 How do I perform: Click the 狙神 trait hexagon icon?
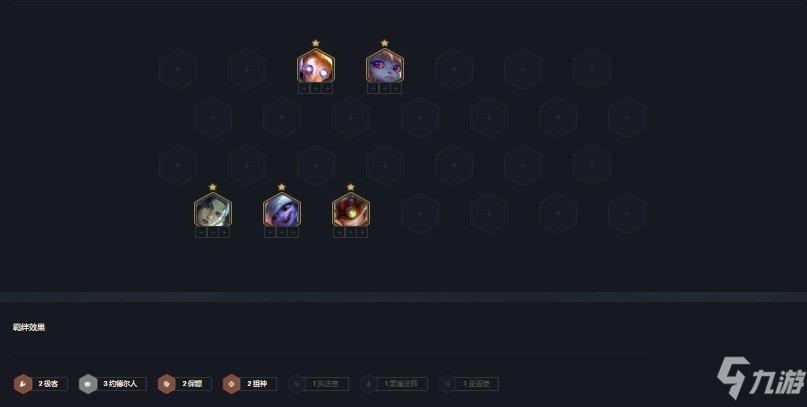click(232, 384)
